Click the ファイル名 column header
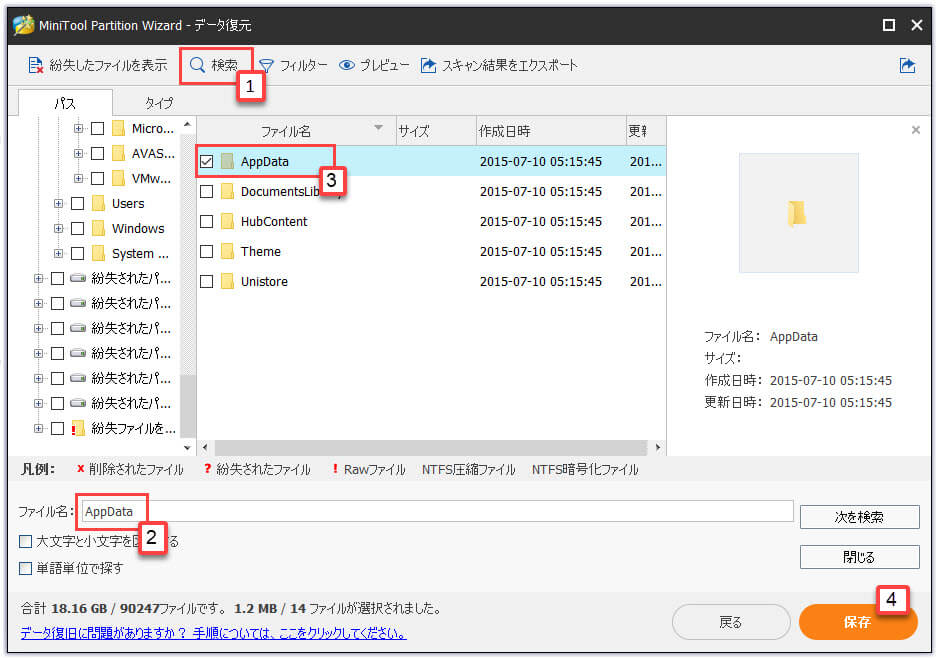 coord(296,131)
